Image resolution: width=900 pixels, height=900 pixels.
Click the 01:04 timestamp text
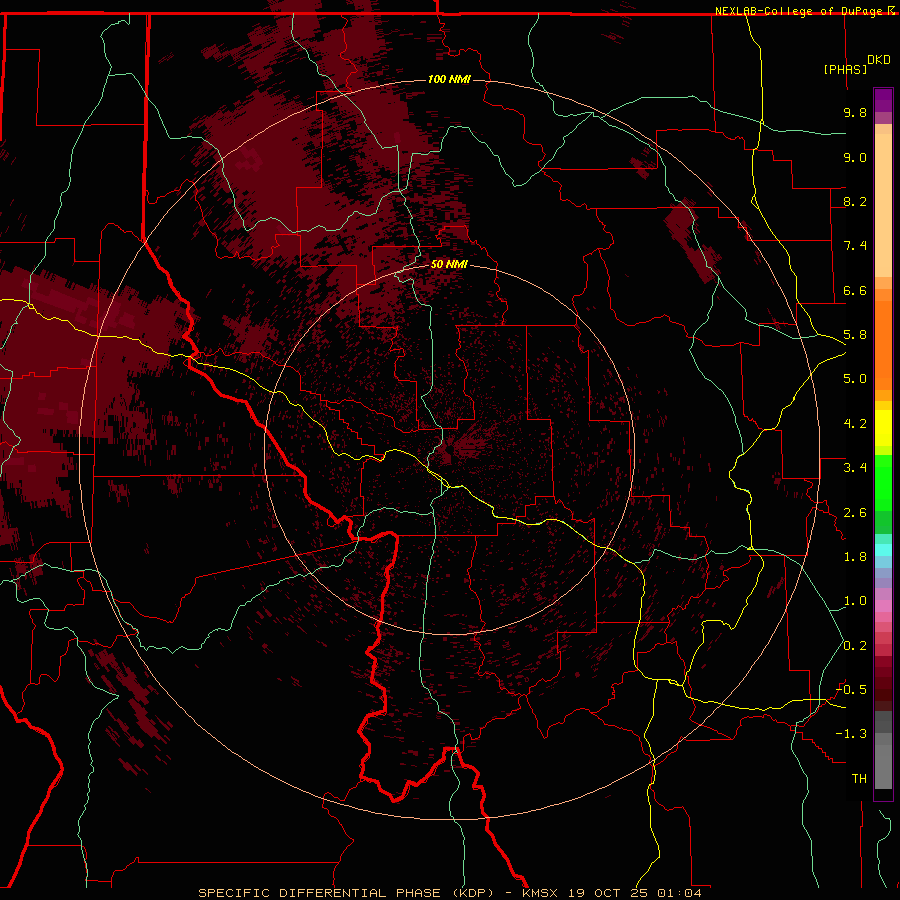[679, 893]
